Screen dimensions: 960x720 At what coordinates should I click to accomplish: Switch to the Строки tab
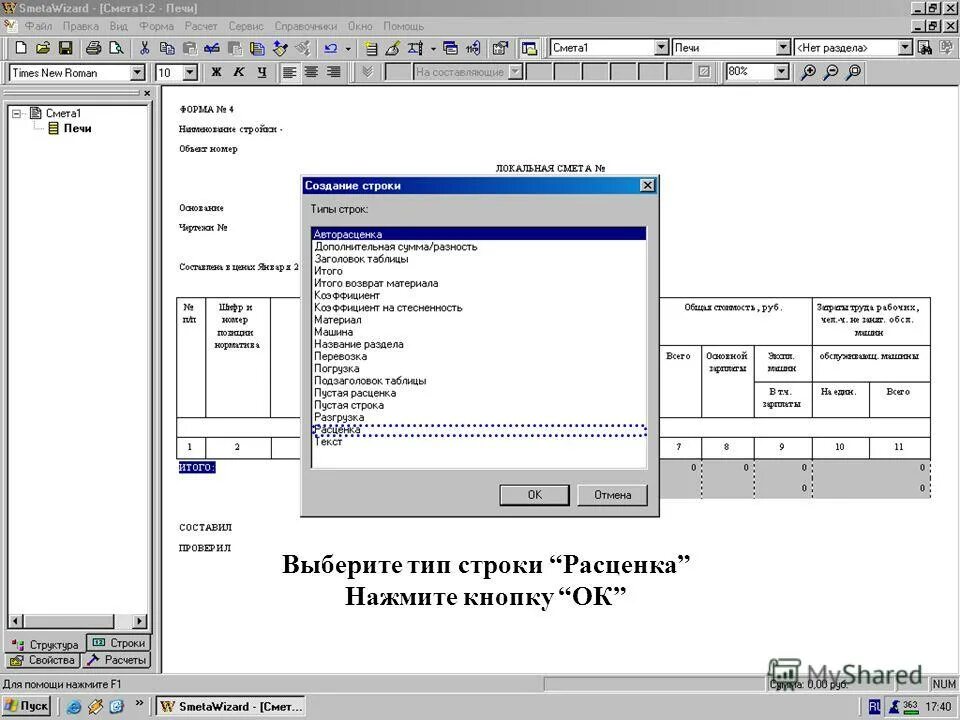tap(119, 643)
